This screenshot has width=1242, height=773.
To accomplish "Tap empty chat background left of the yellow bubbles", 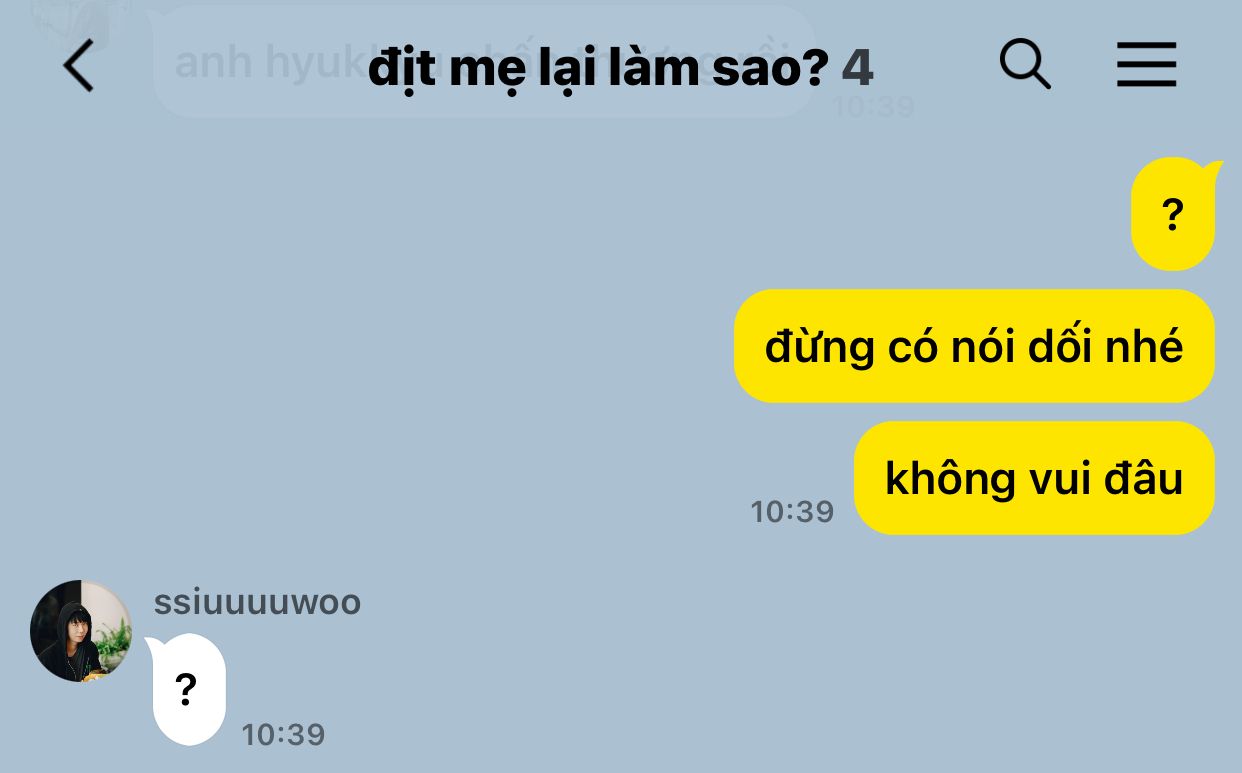I will coord(400,350).
